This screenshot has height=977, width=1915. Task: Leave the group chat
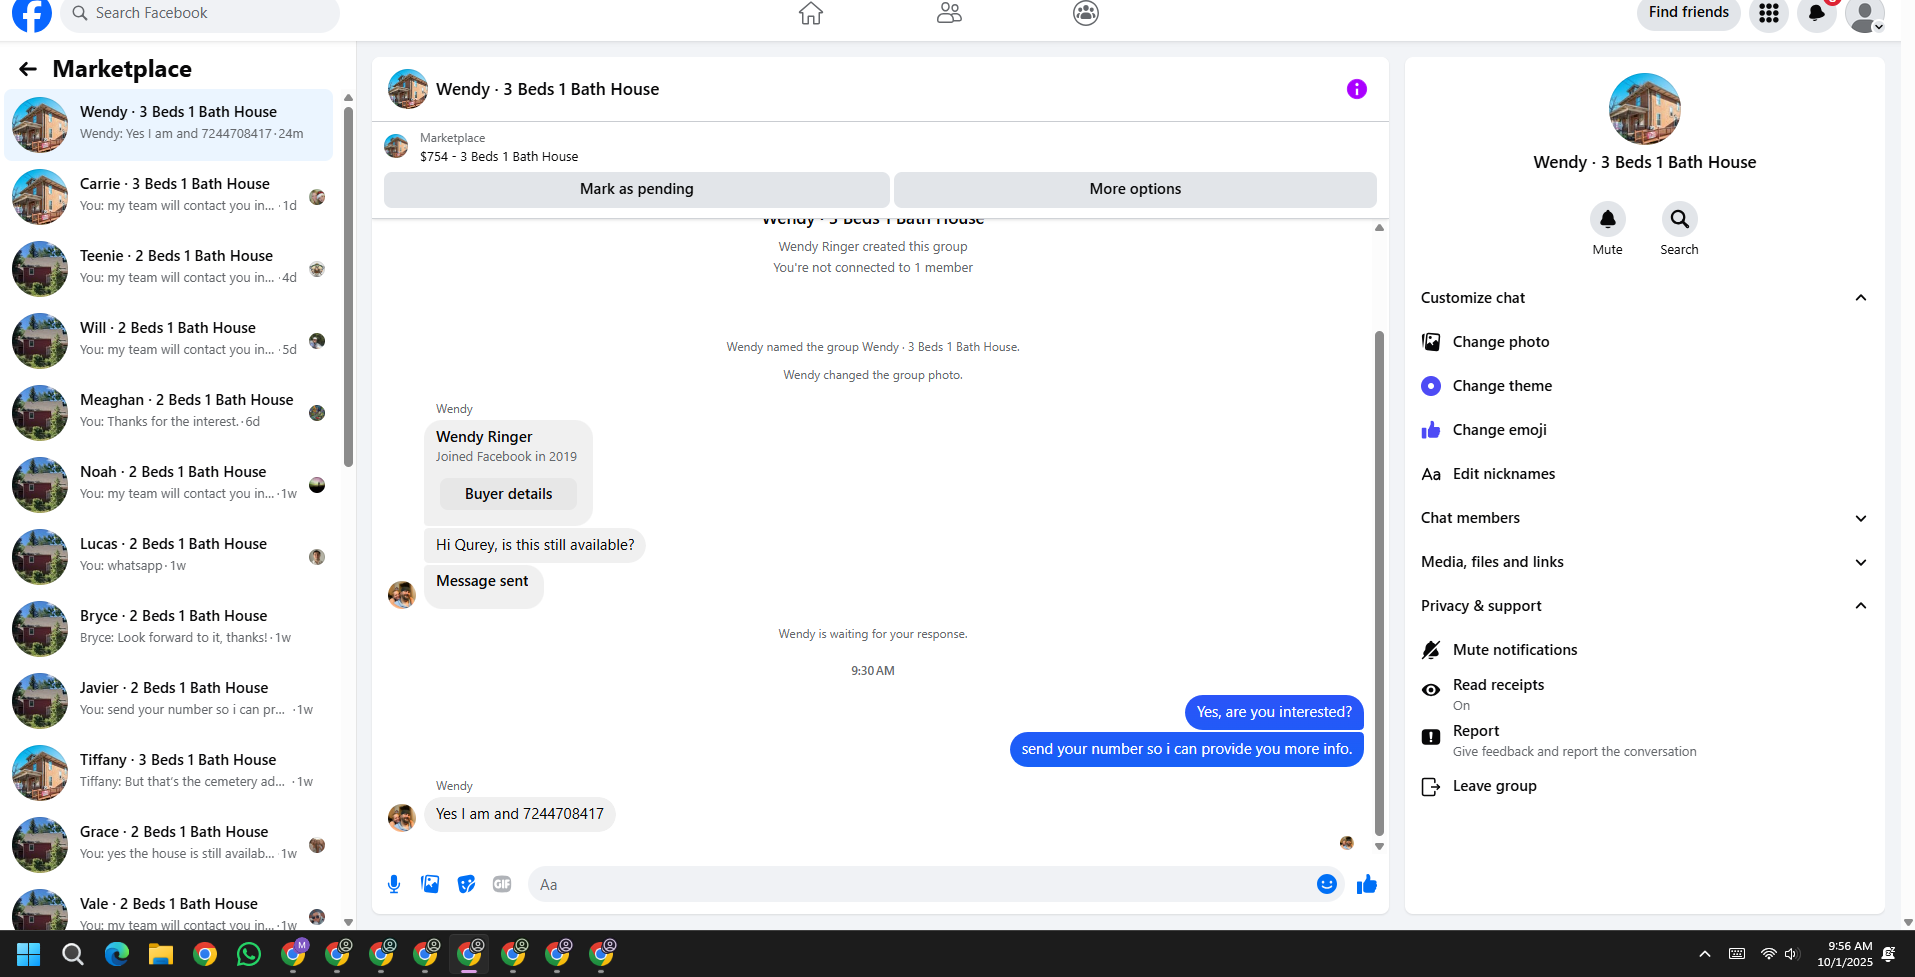coord(1644,786)
